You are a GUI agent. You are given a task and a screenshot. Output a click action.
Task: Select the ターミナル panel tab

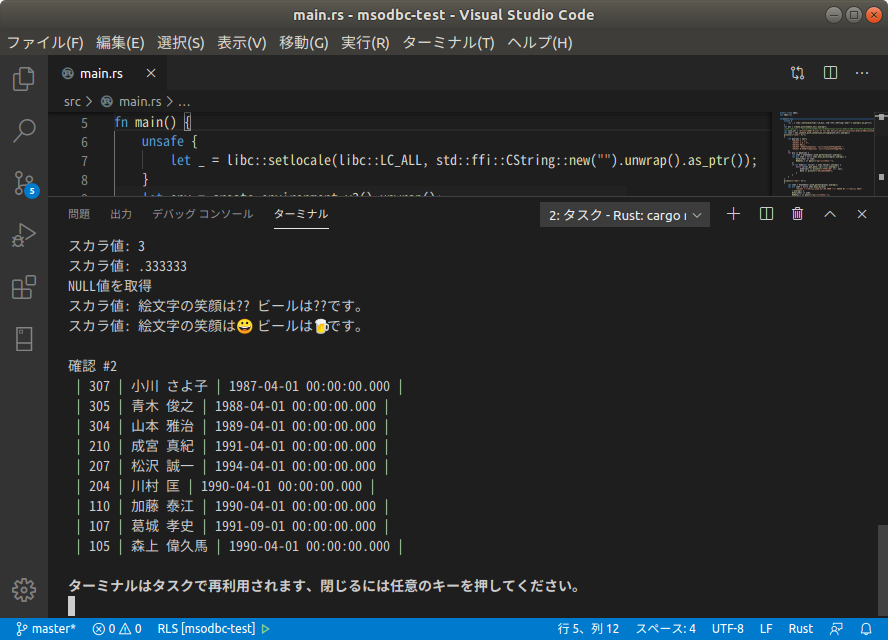(x=301, y=214)
